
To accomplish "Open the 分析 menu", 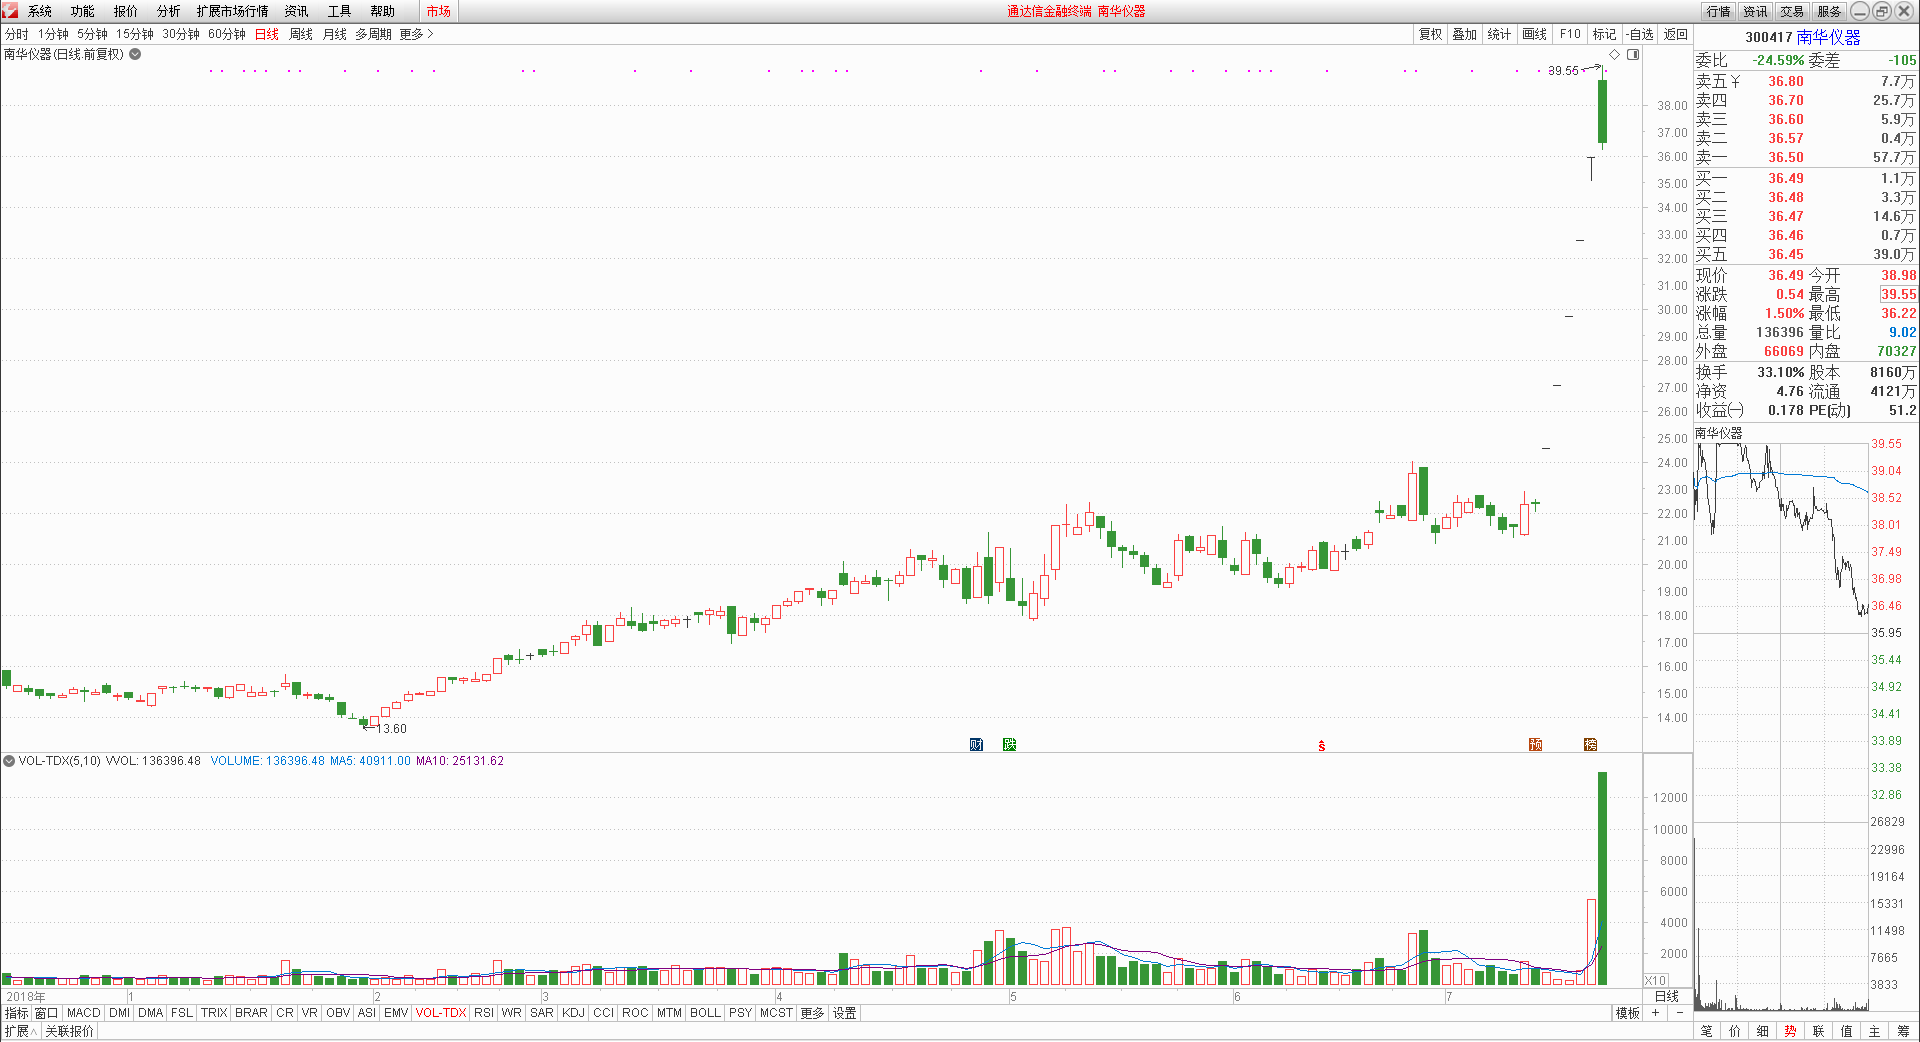I will pyautogui.click(x=169, y=11).
